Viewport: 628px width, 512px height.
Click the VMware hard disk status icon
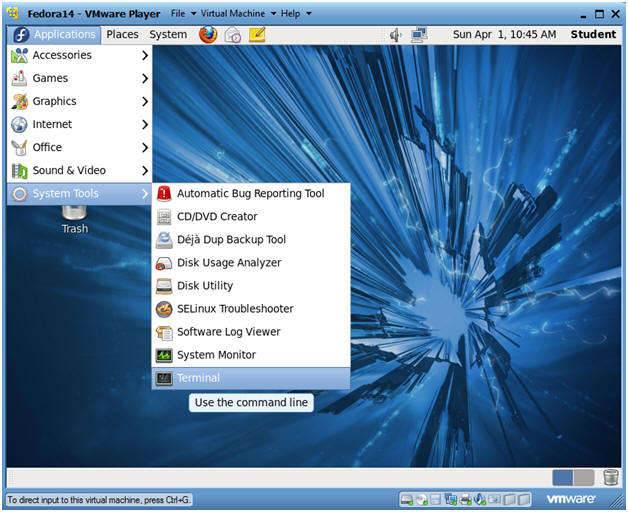(407, 500)
